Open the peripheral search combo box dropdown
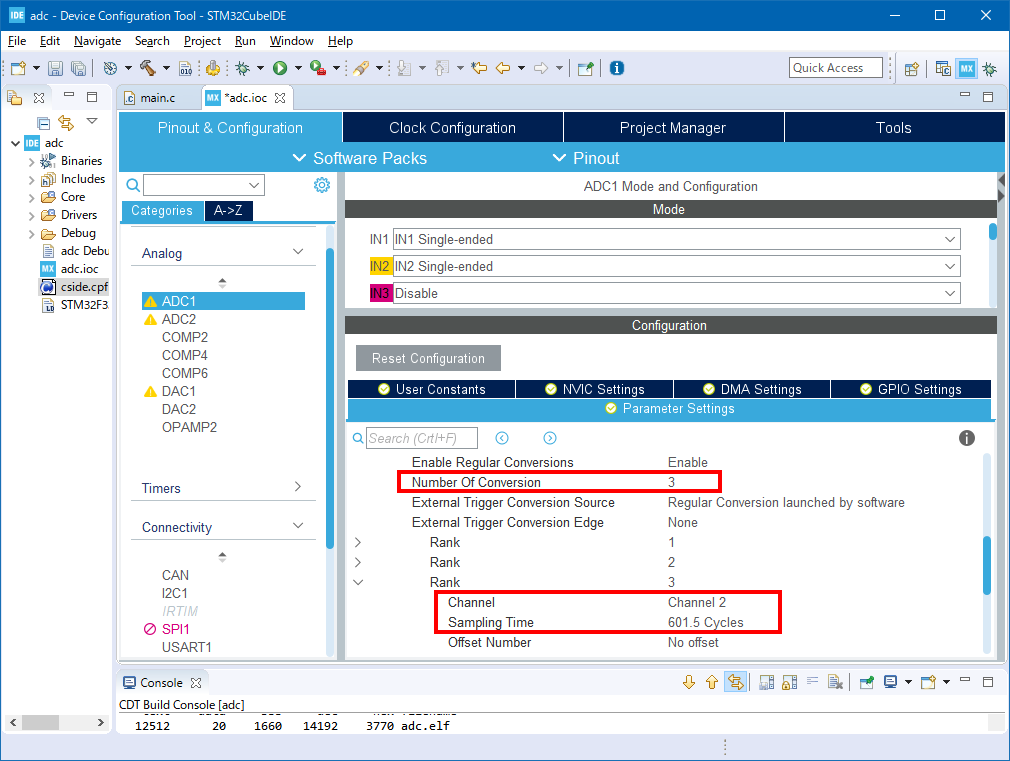Screen dimensions: 1010x761 tap(254, 186)
